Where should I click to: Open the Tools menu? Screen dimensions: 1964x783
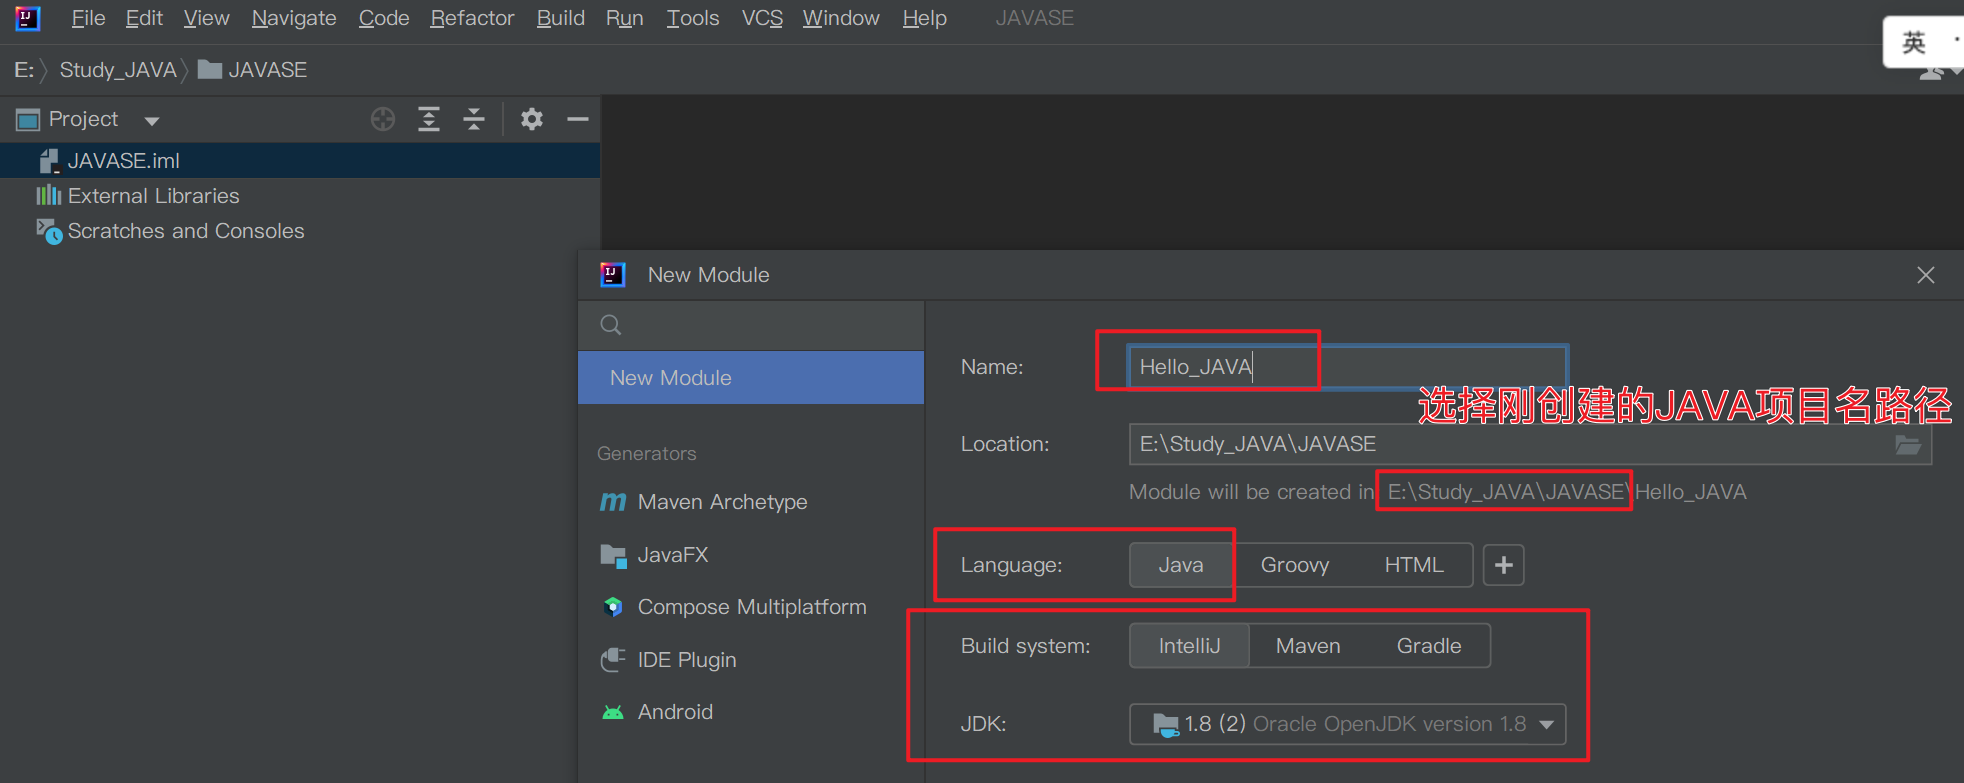693,18
